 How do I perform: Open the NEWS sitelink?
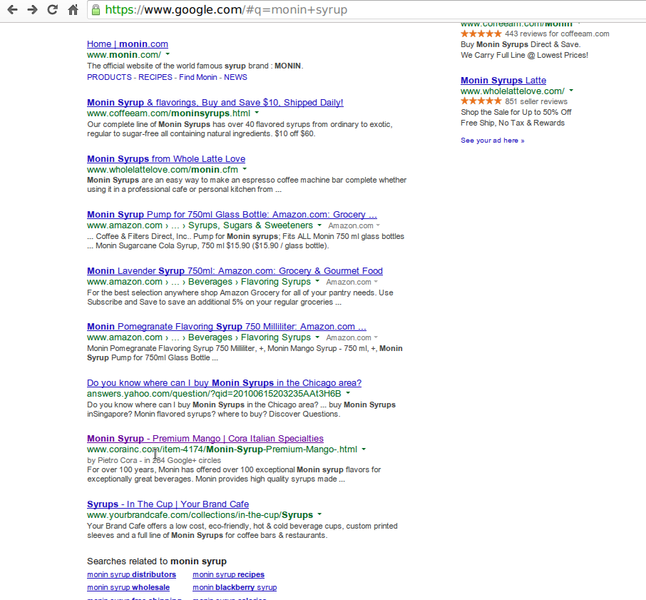(236, 77)
